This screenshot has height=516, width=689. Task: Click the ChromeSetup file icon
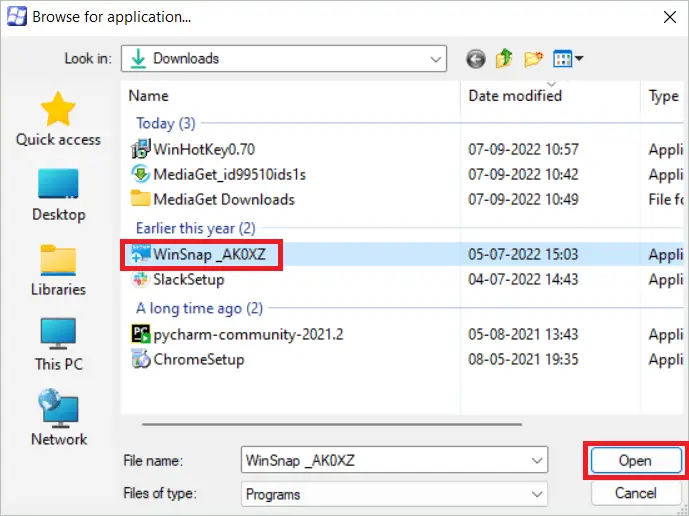pyautogui.click(x=141, y=359)
